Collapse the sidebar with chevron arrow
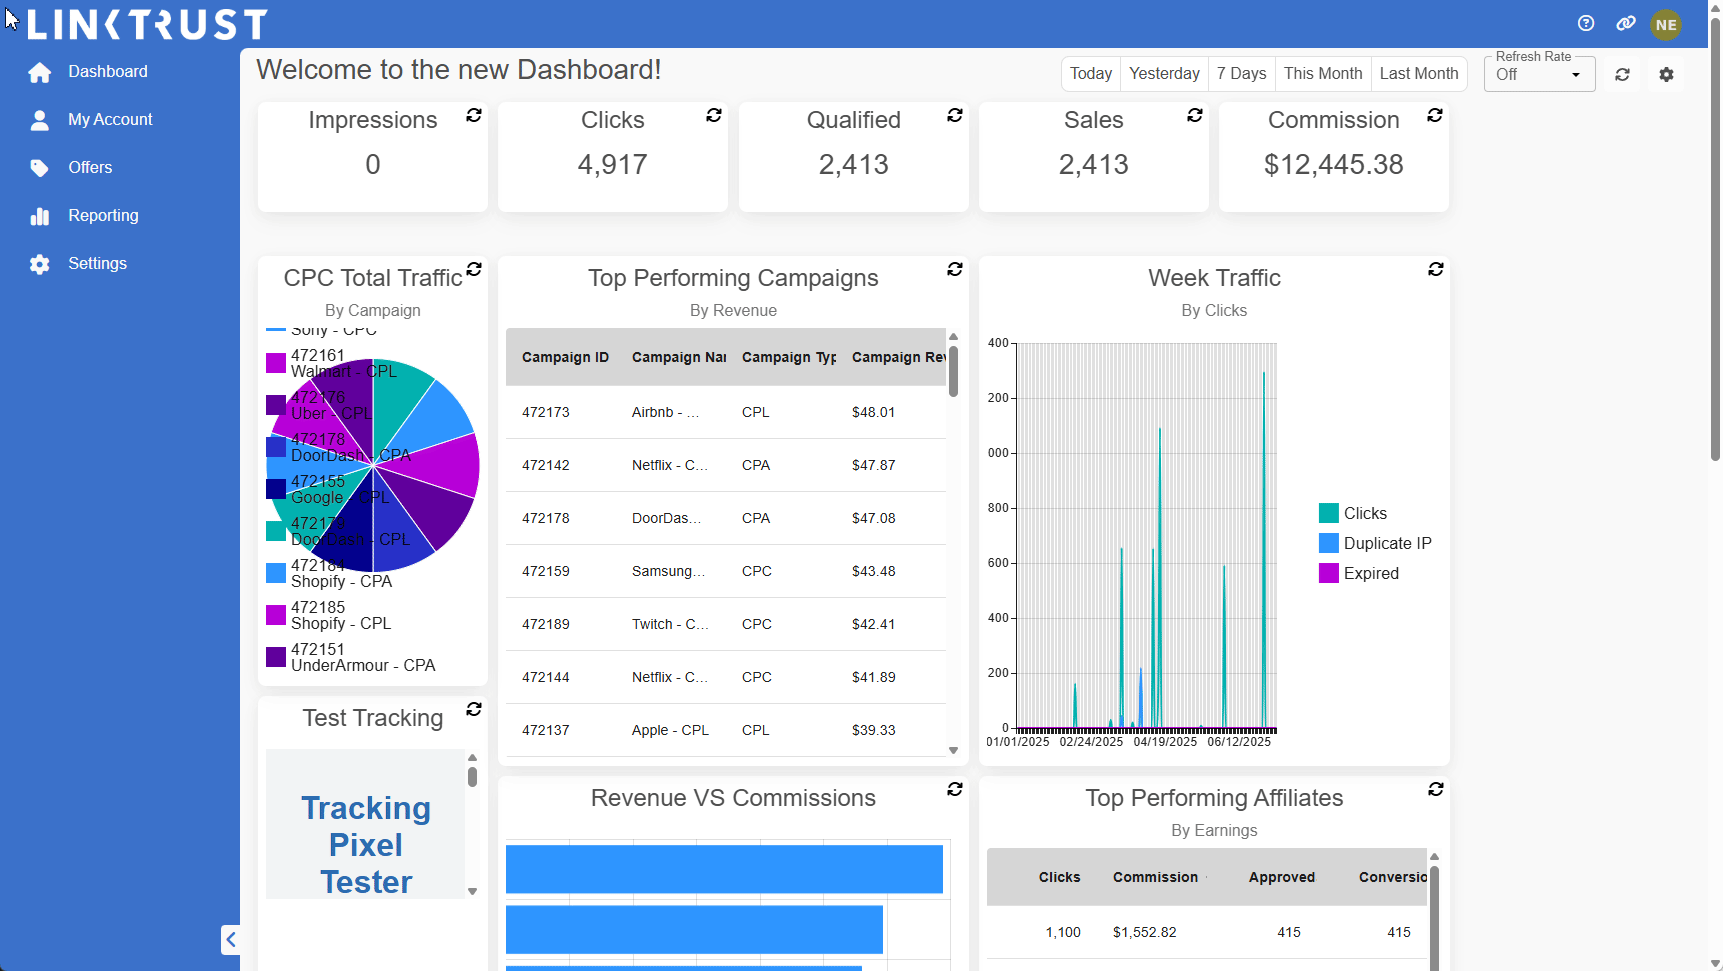 pos(231,940)
